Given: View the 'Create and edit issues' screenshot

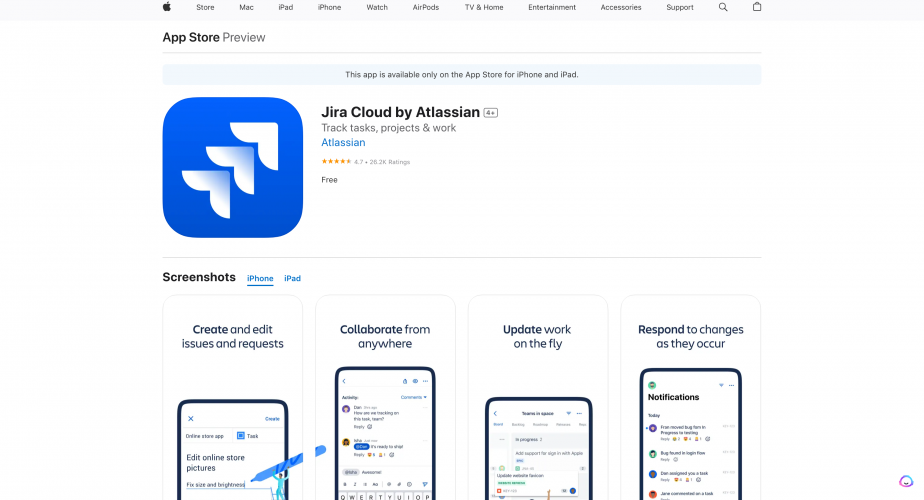Looking at the screenshot, I should [x=233, y=397].
